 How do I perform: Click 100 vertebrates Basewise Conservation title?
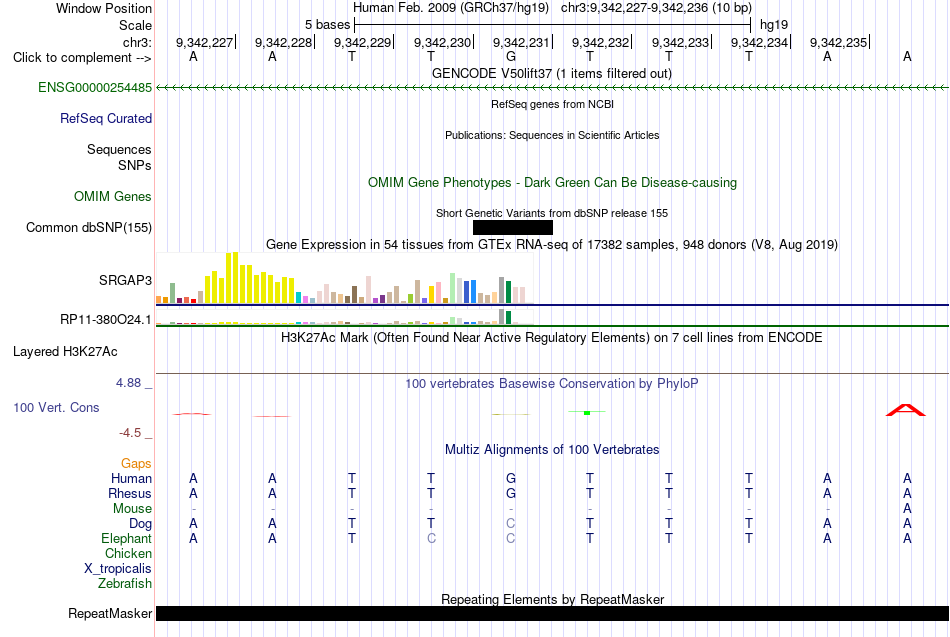(552, 384)
